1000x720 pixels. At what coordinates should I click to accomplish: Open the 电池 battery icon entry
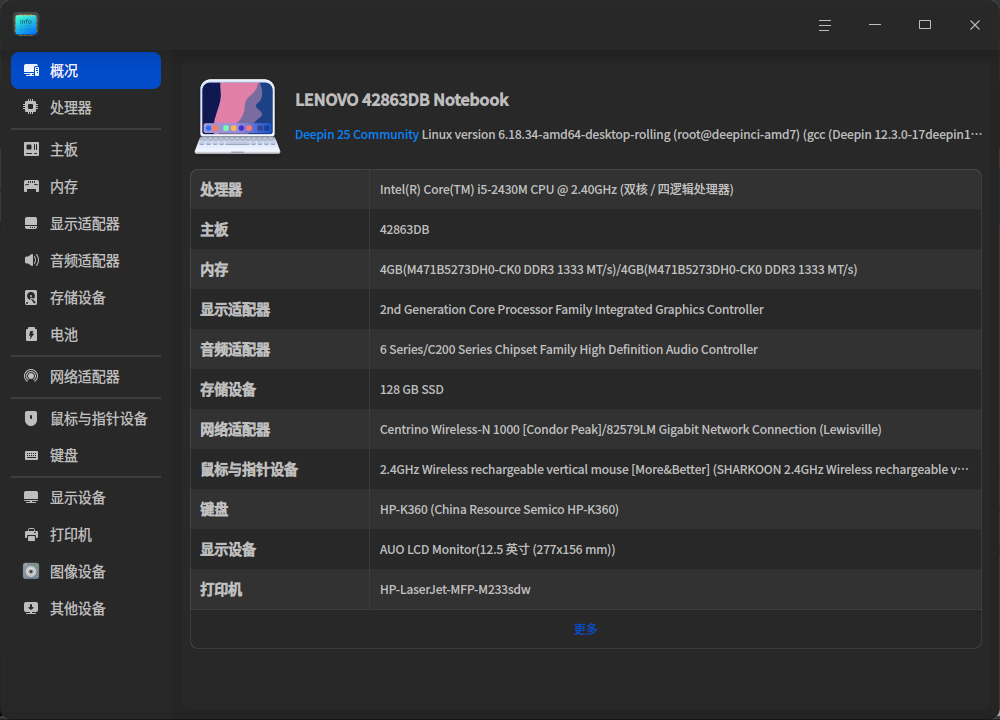(x=31, y=334)
